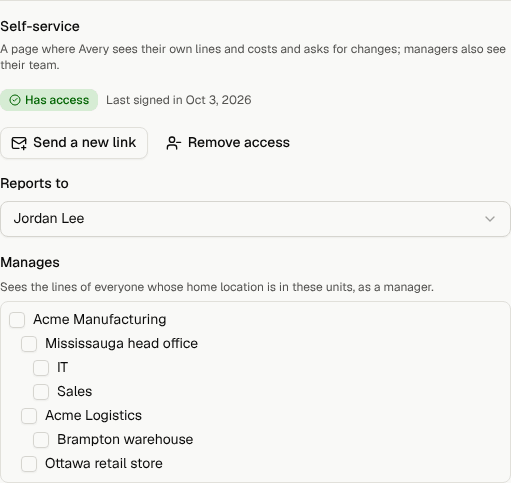This screenshot has height=483, width=511.
Task: Click the Mississauga head office label
Action: [x=121, y=343]
